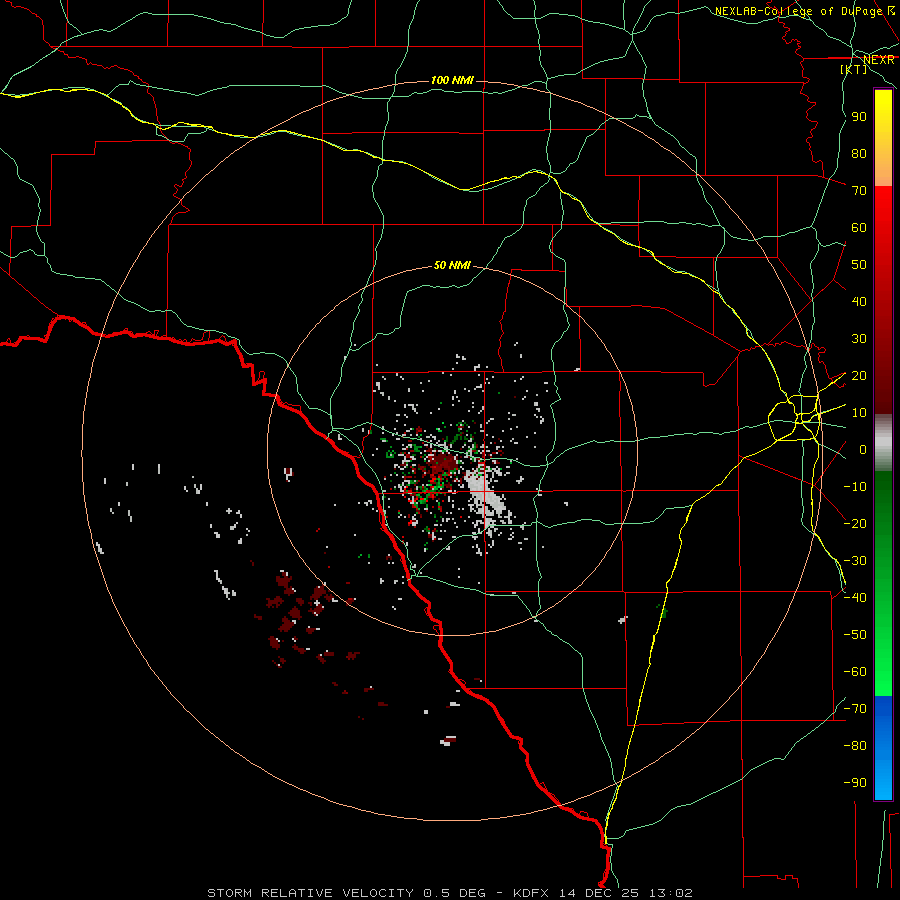Click the -90 value on the velocity scale

tap(855, 783)
